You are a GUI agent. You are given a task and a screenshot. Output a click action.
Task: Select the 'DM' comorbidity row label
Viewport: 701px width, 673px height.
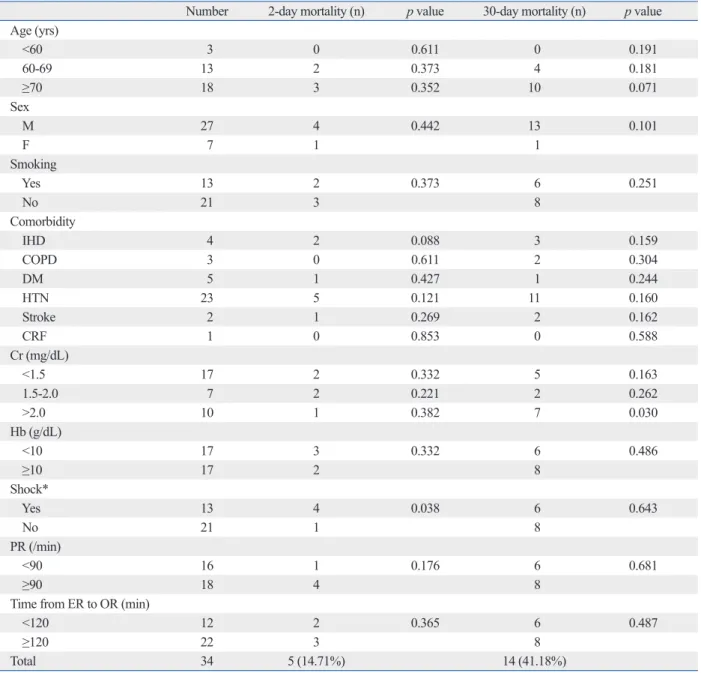(33, 279)
